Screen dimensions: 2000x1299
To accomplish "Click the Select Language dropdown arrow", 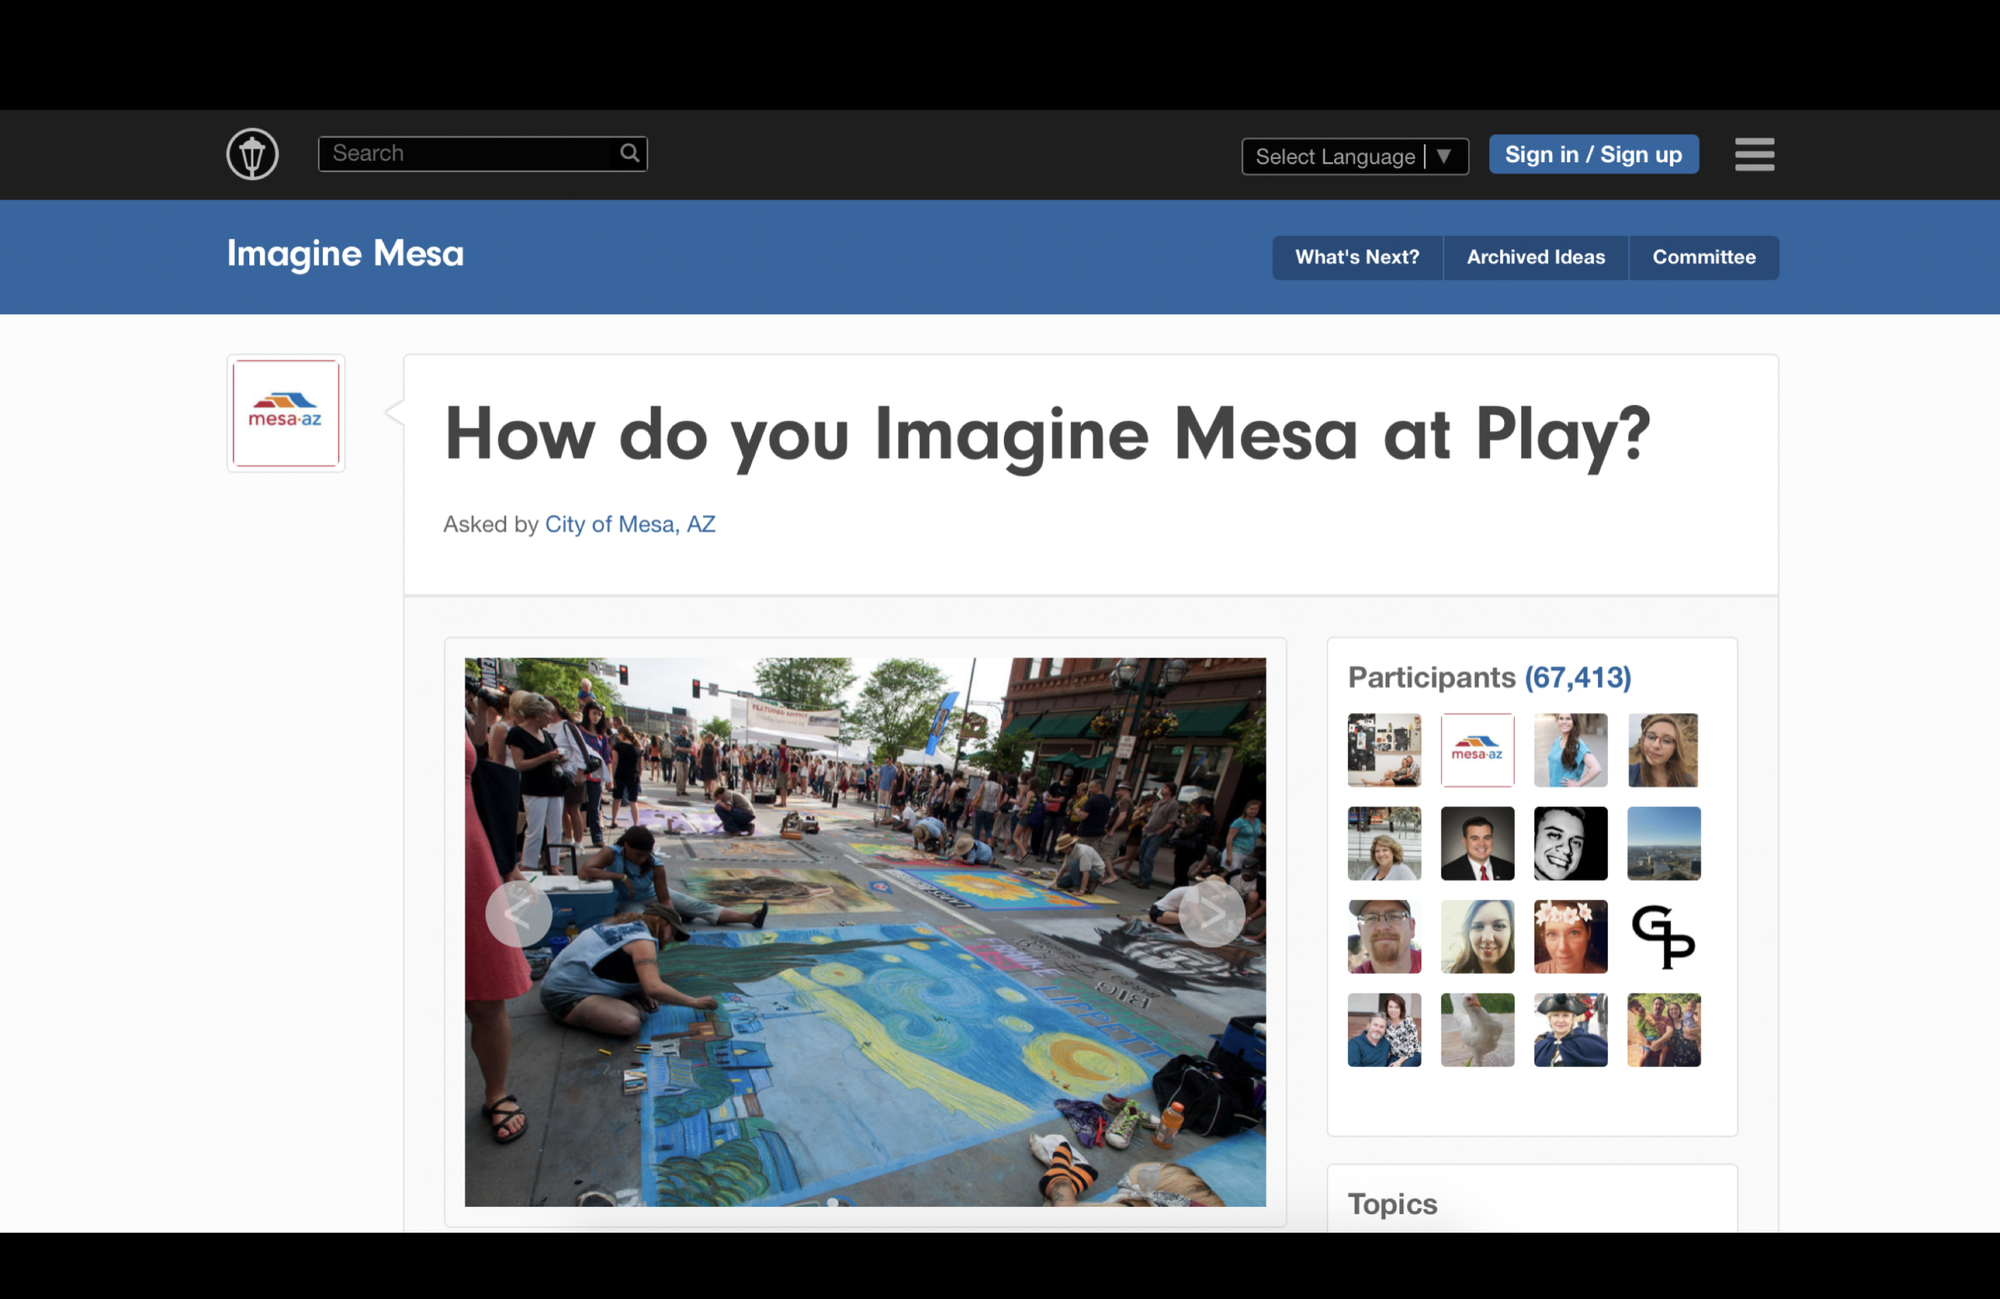I will point(1444,157).
